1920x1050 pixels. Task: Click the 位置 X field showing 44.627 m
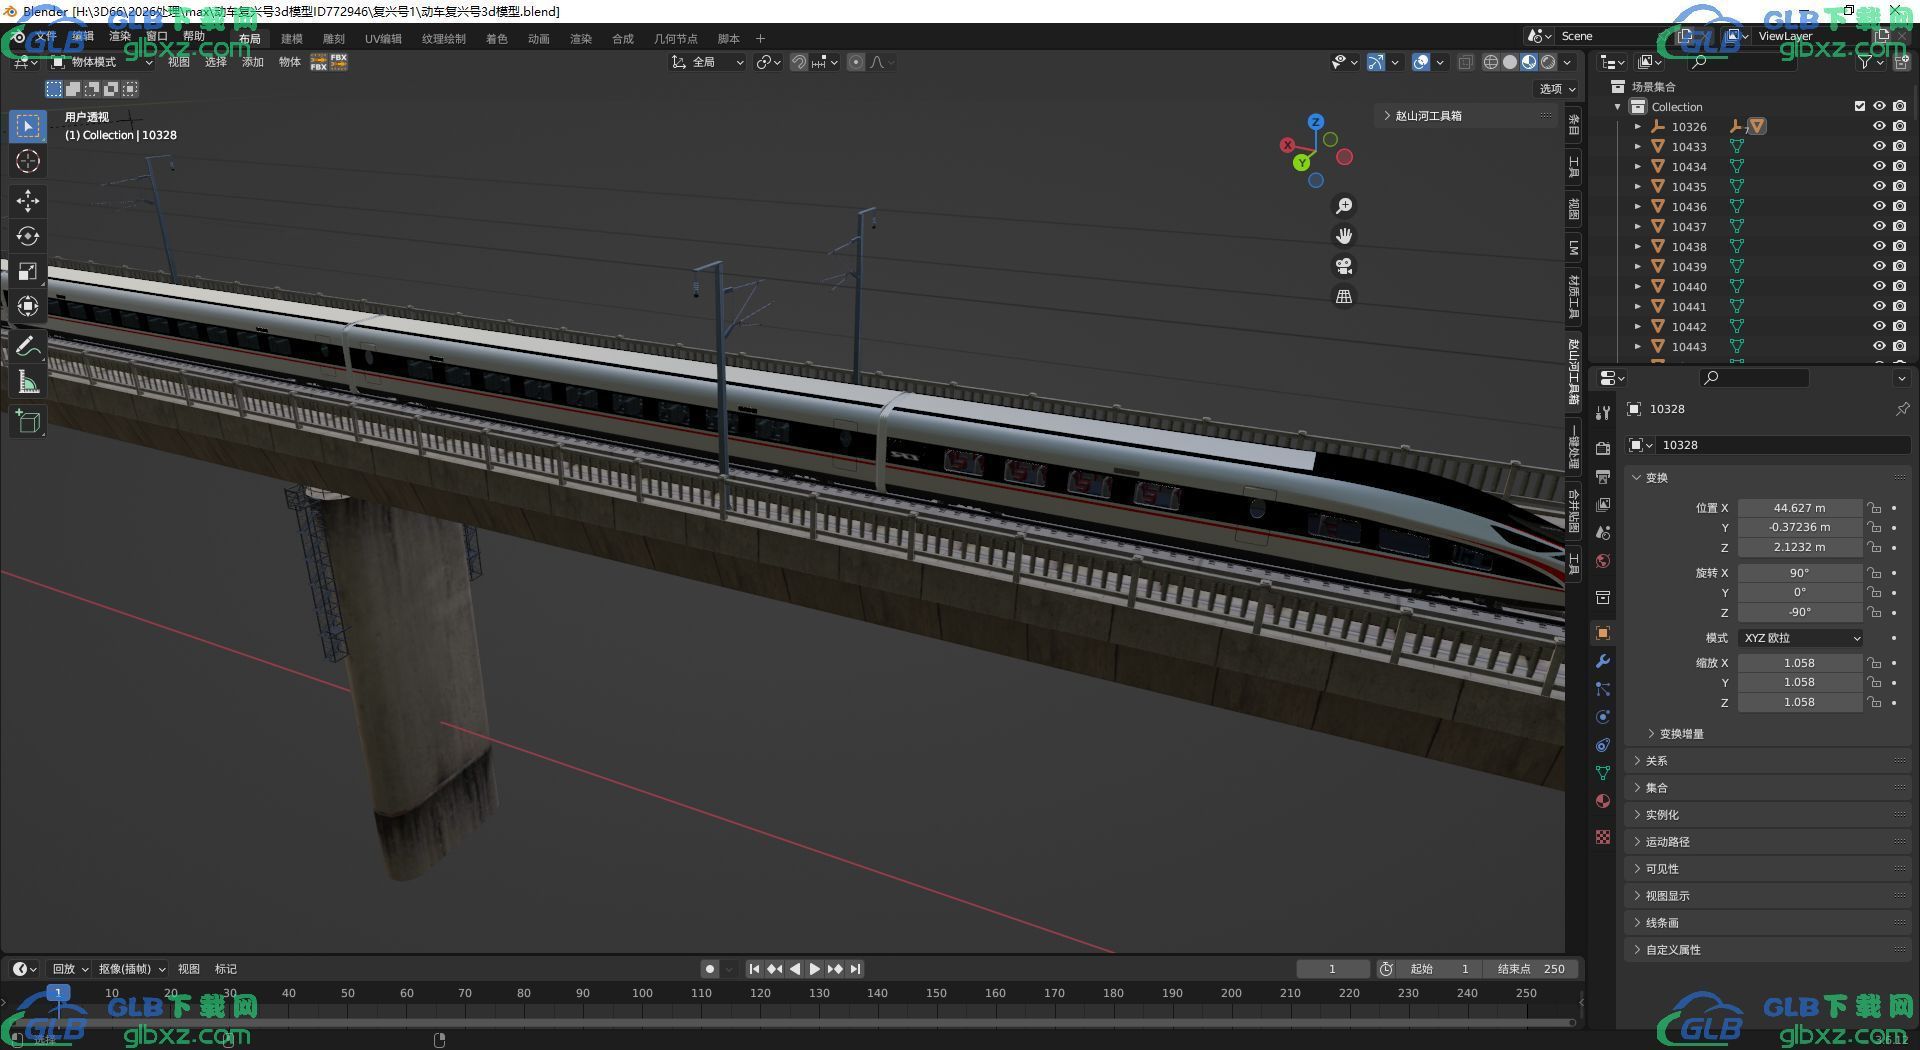tap(1800, 508)
